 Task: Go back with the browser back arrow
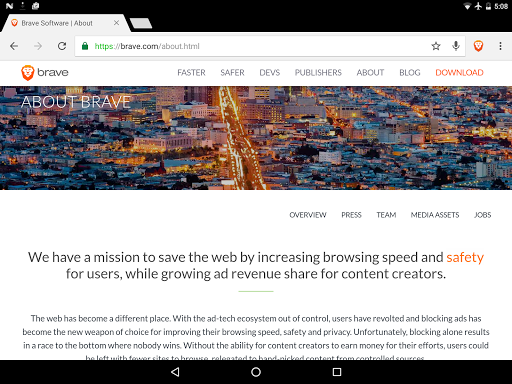(14, 46)
